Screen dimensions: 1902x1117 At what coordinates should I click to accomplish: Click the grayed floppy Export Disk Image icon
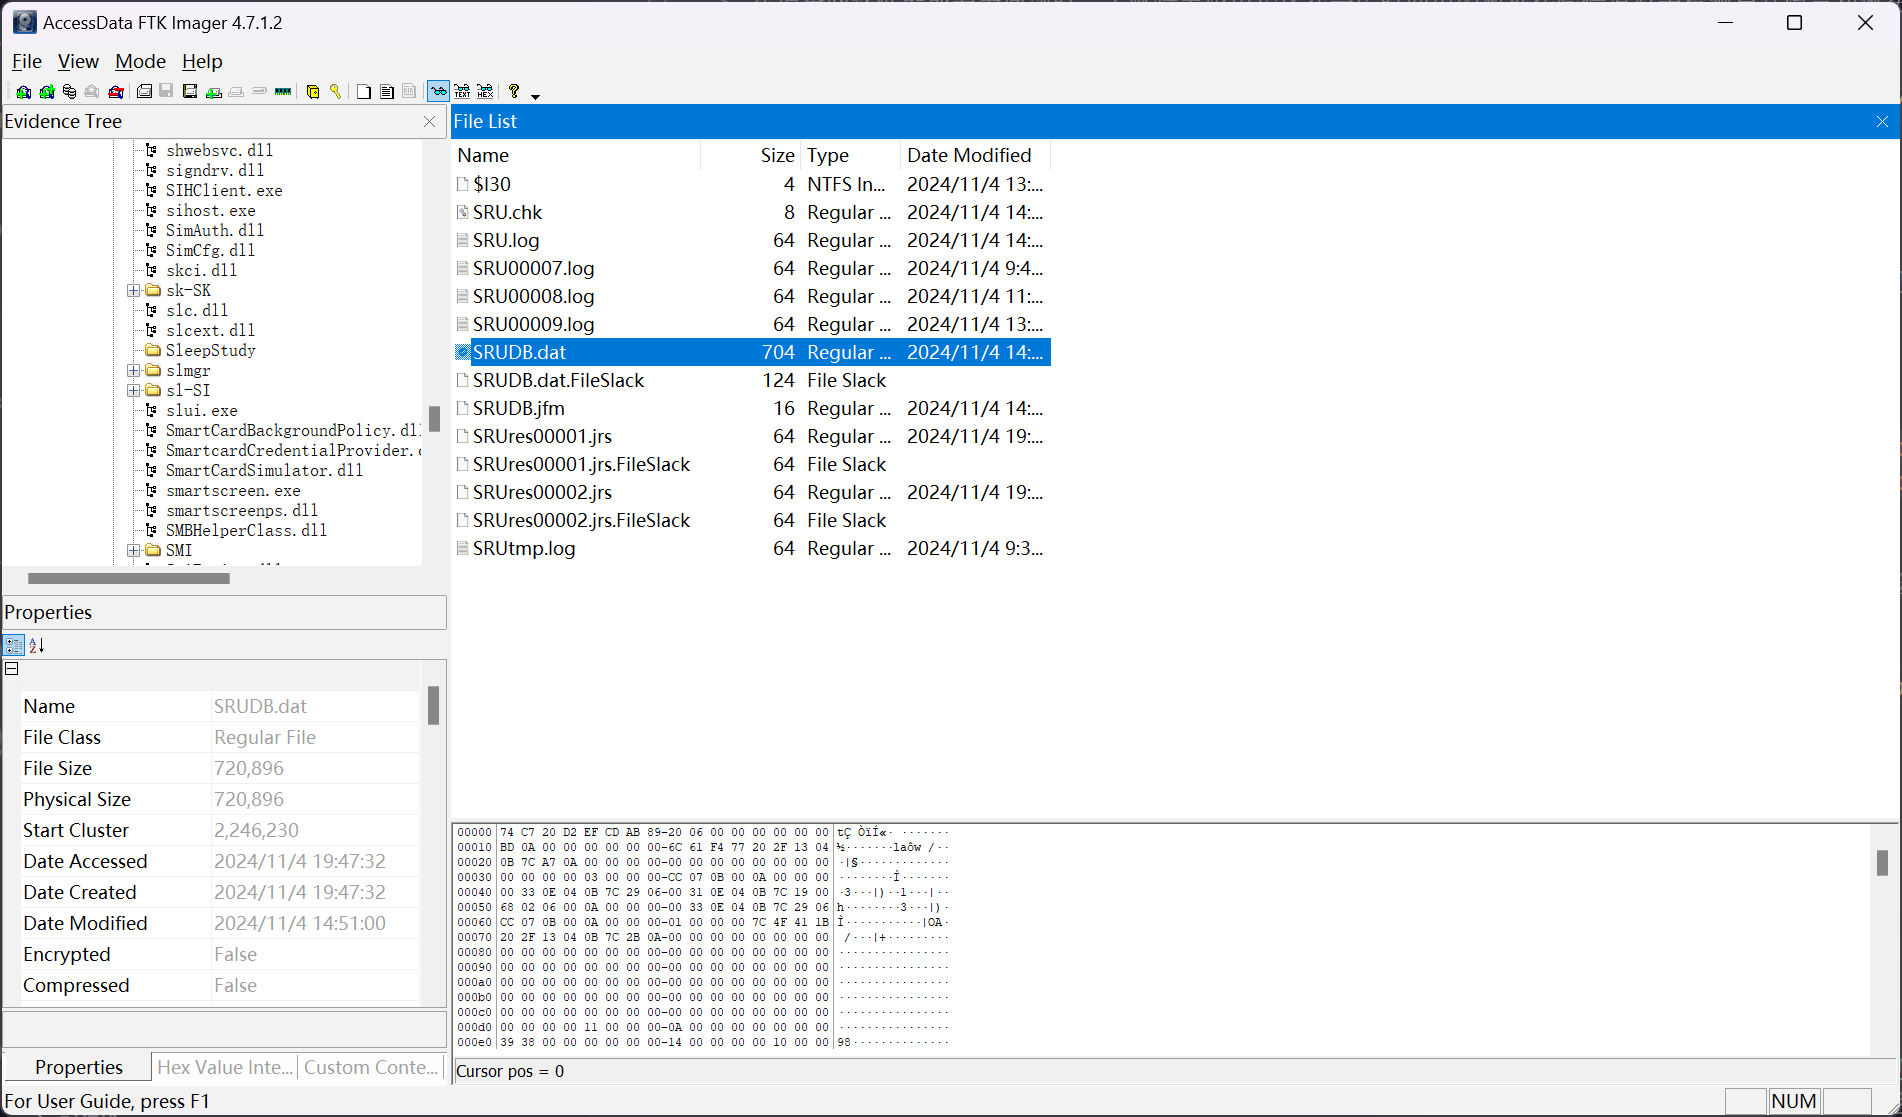click(167, 92)
